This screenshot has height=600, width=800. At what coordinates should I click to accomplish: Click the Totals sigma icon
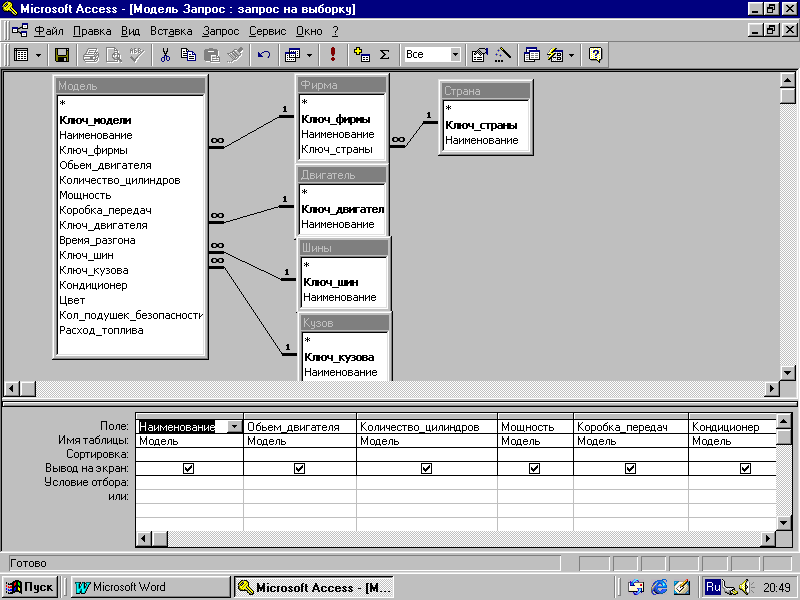(x=384, y=55)
